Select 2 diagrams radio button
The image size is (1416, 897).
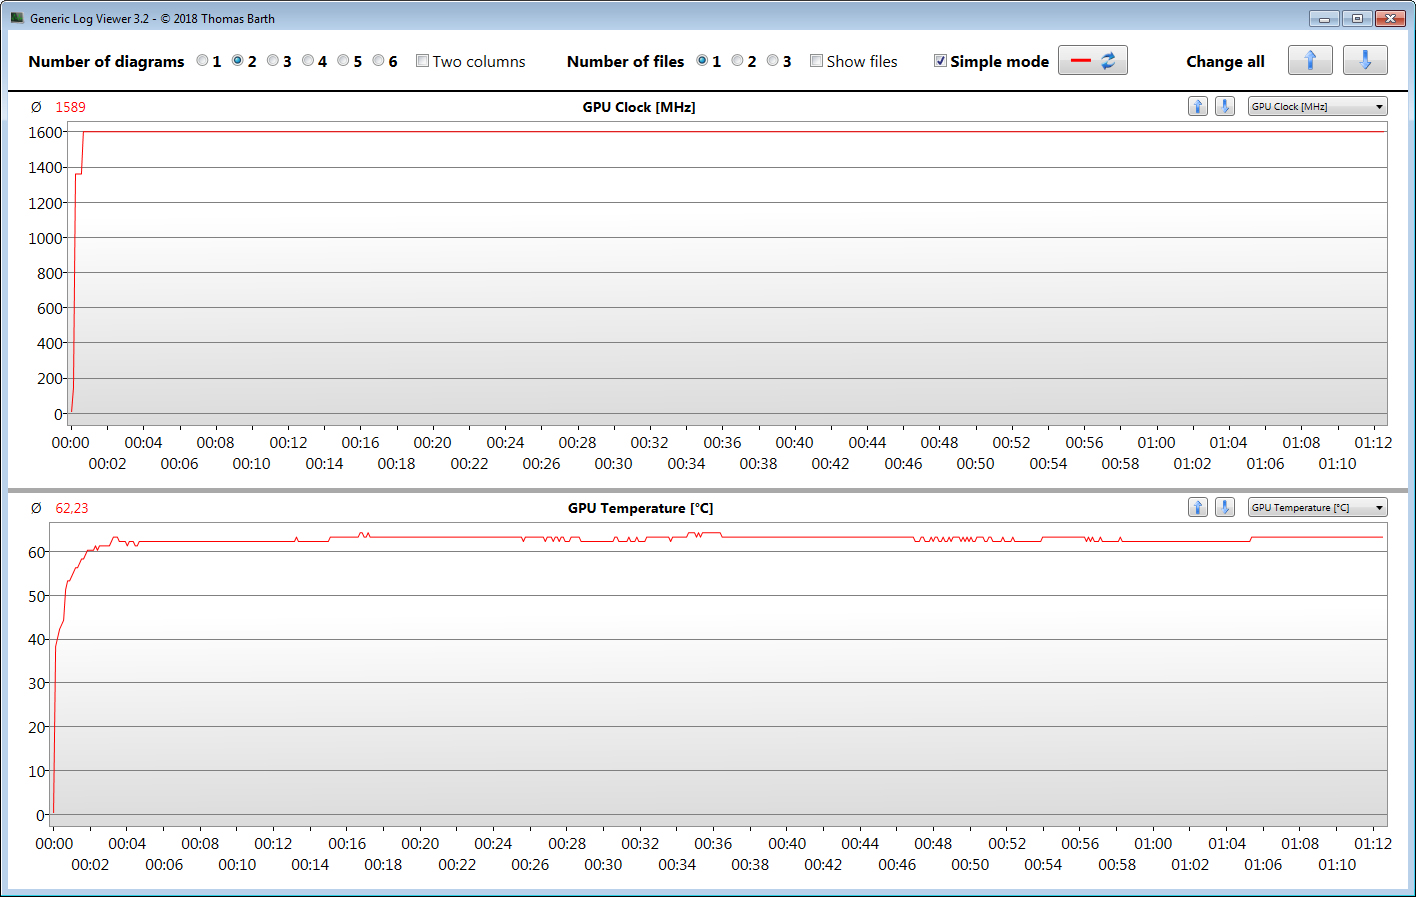click(x=238, y=61)
